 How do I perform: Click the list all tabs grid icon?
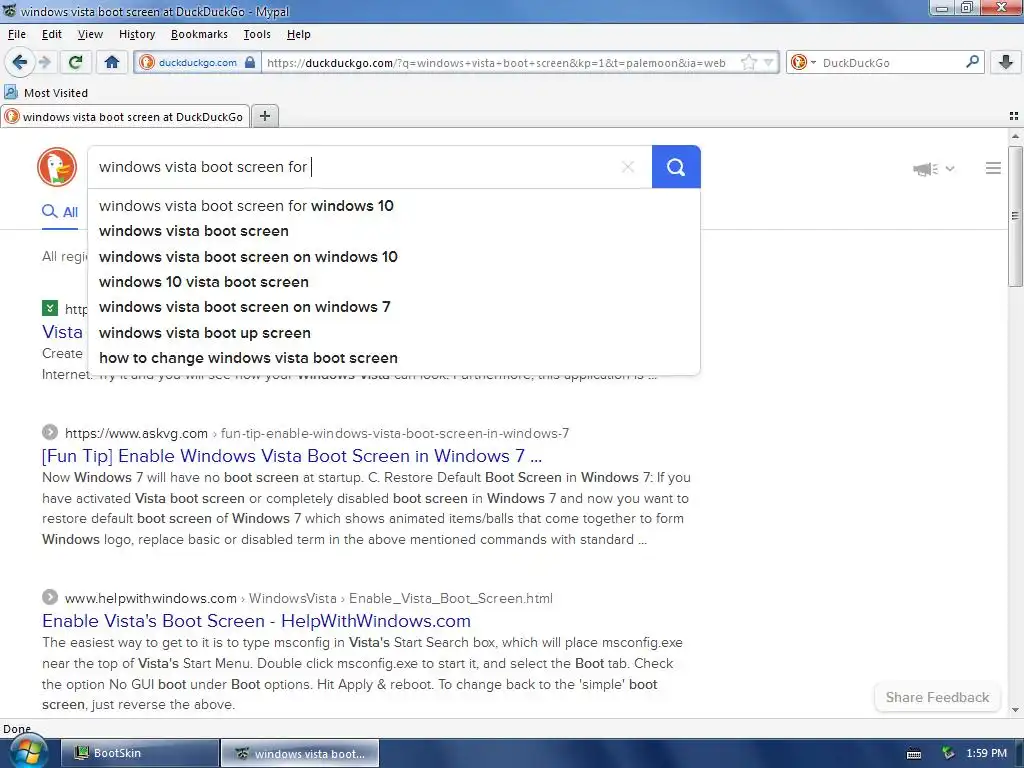click(1014, 116)
